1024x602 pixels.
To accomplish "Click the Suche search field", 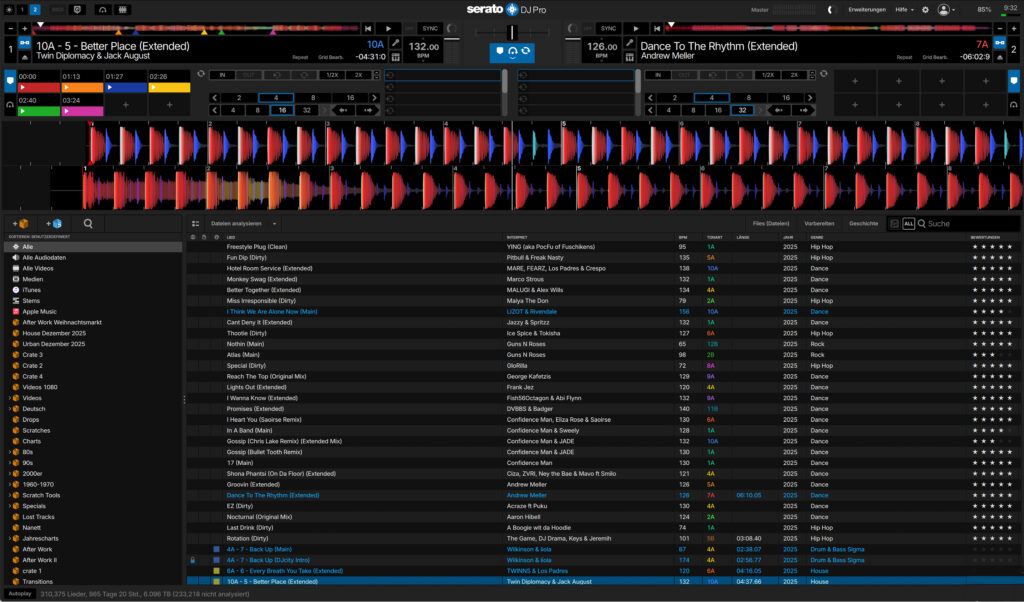I will [x=965, y=224].
